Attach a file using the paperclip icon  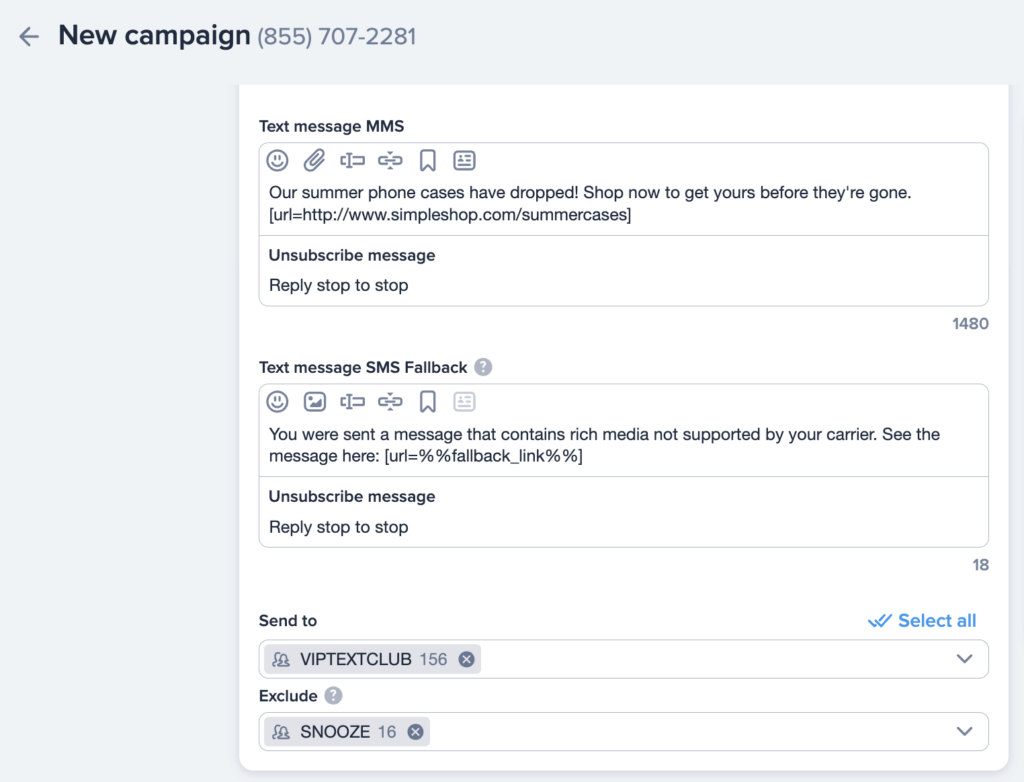[315, 160]
